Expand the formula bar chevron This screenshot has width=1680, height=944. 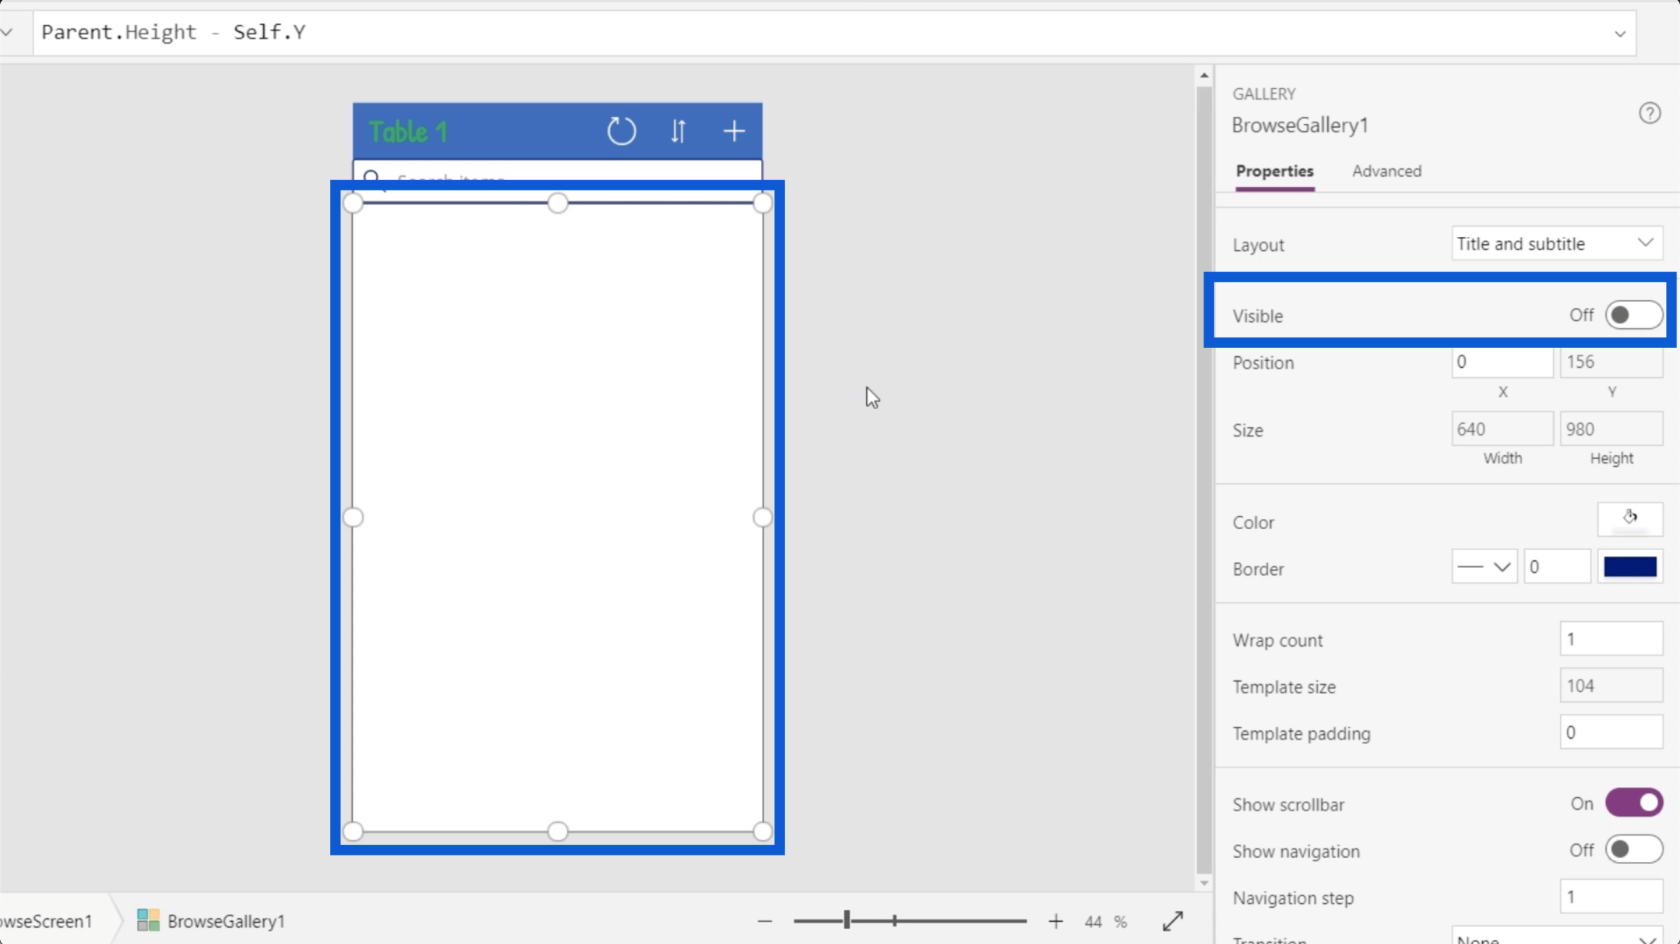[1620, 34]
